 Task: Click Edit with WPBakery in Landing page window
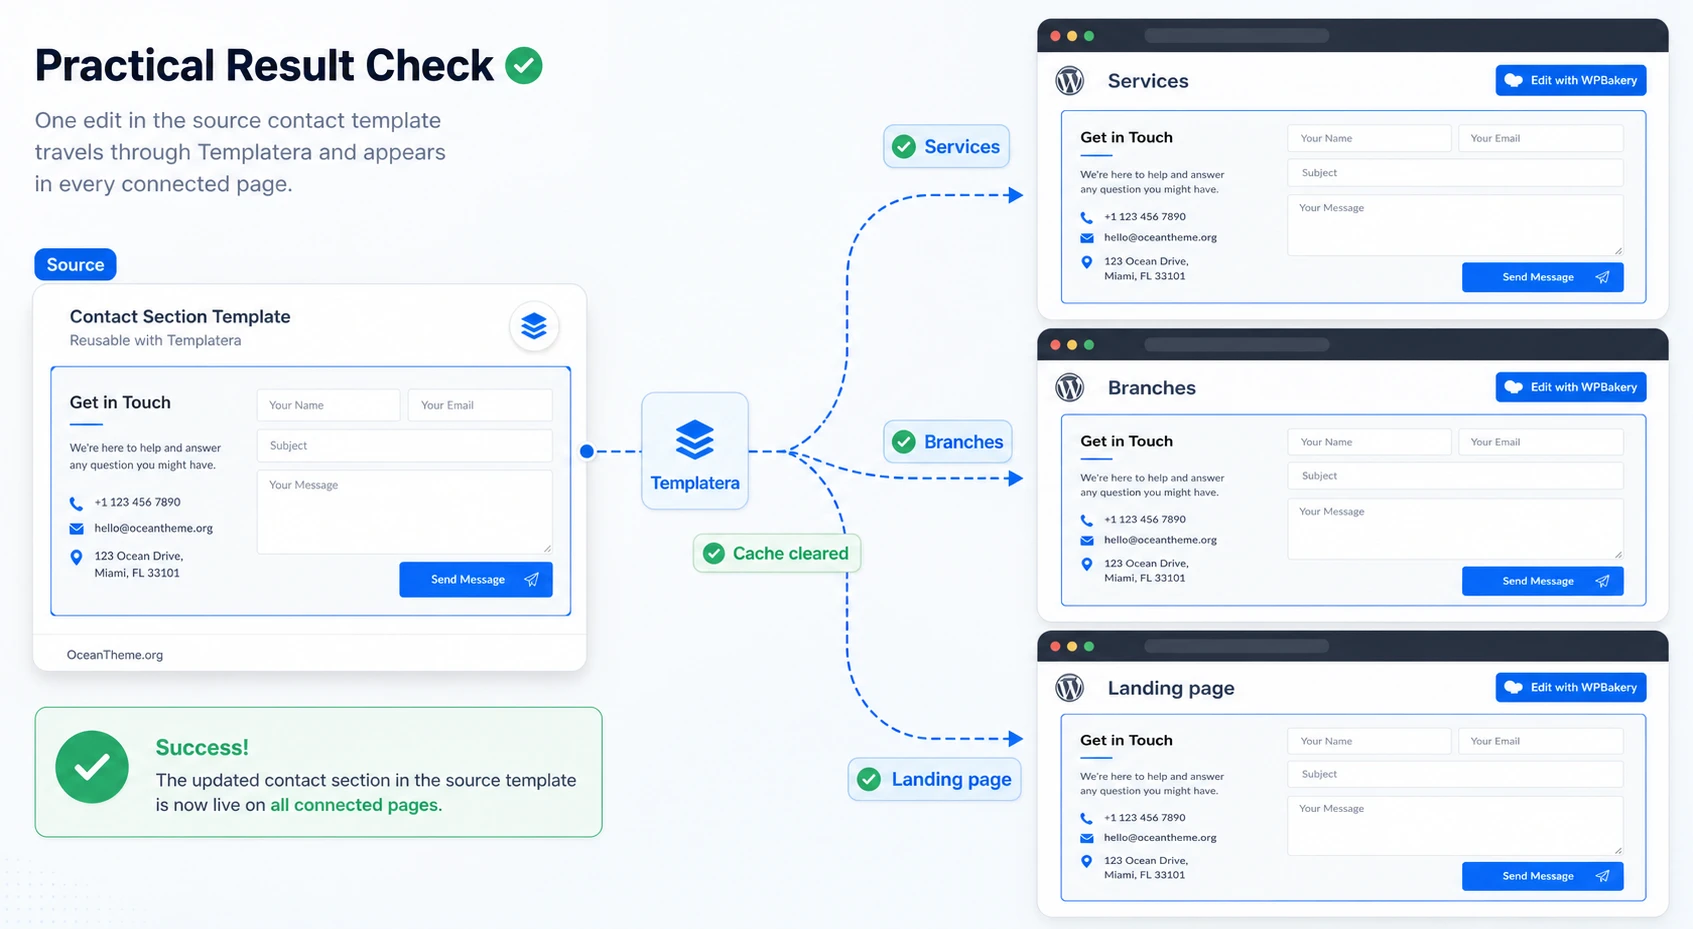click(1571, 687)
